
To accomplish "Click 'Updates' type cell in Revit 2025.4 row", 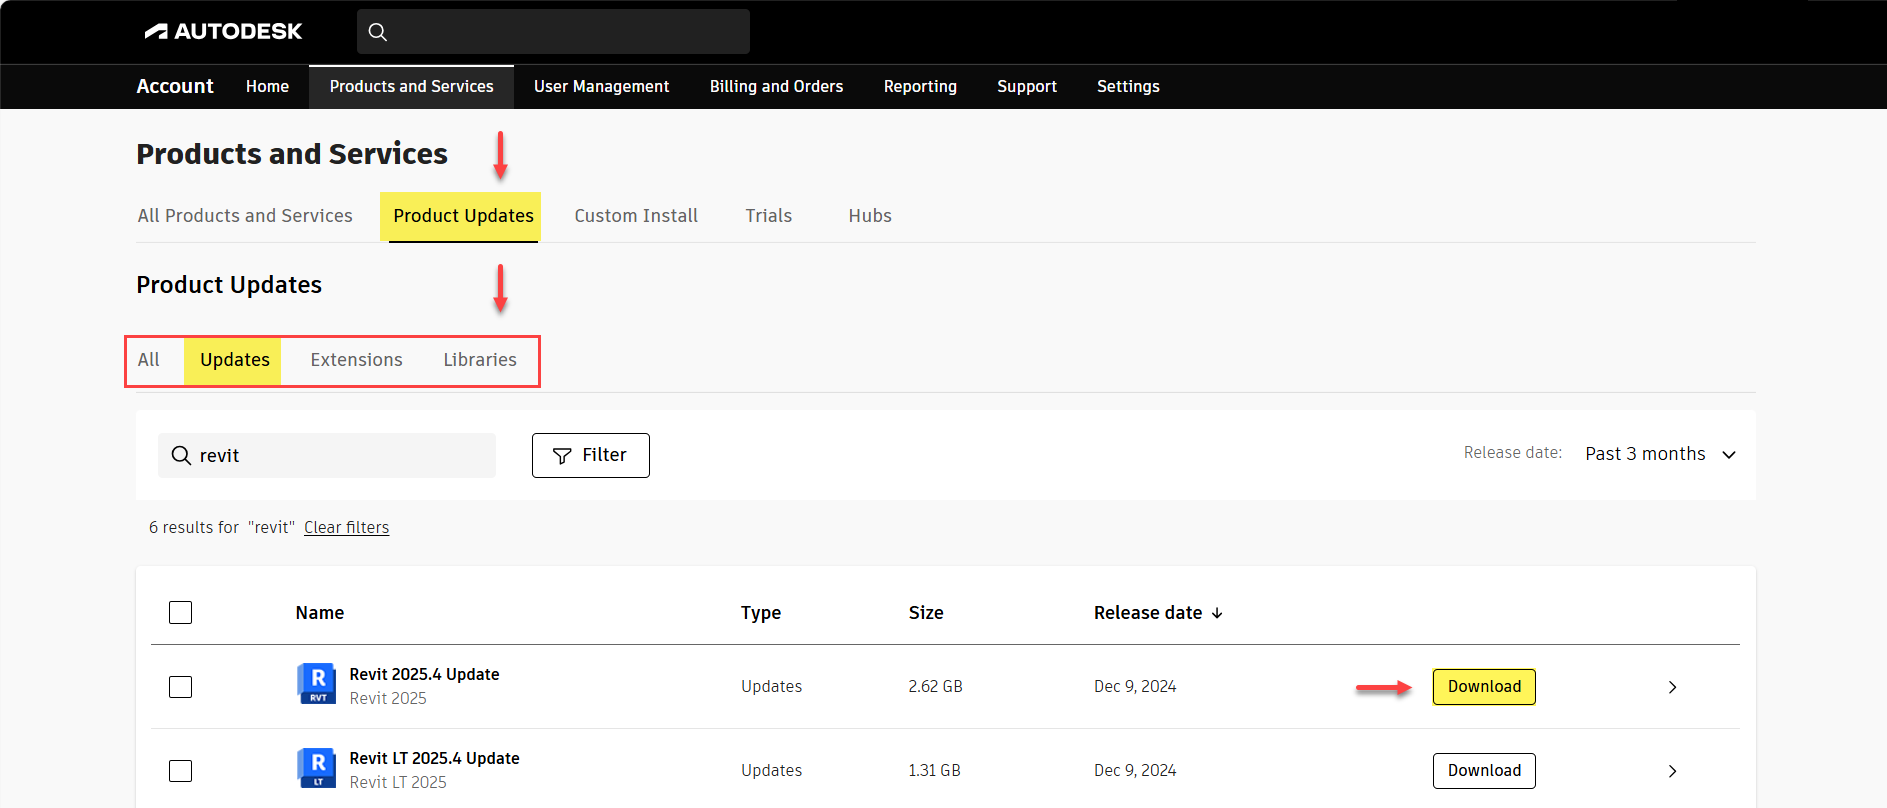I will pyautogui.click(x=771, y=686).
